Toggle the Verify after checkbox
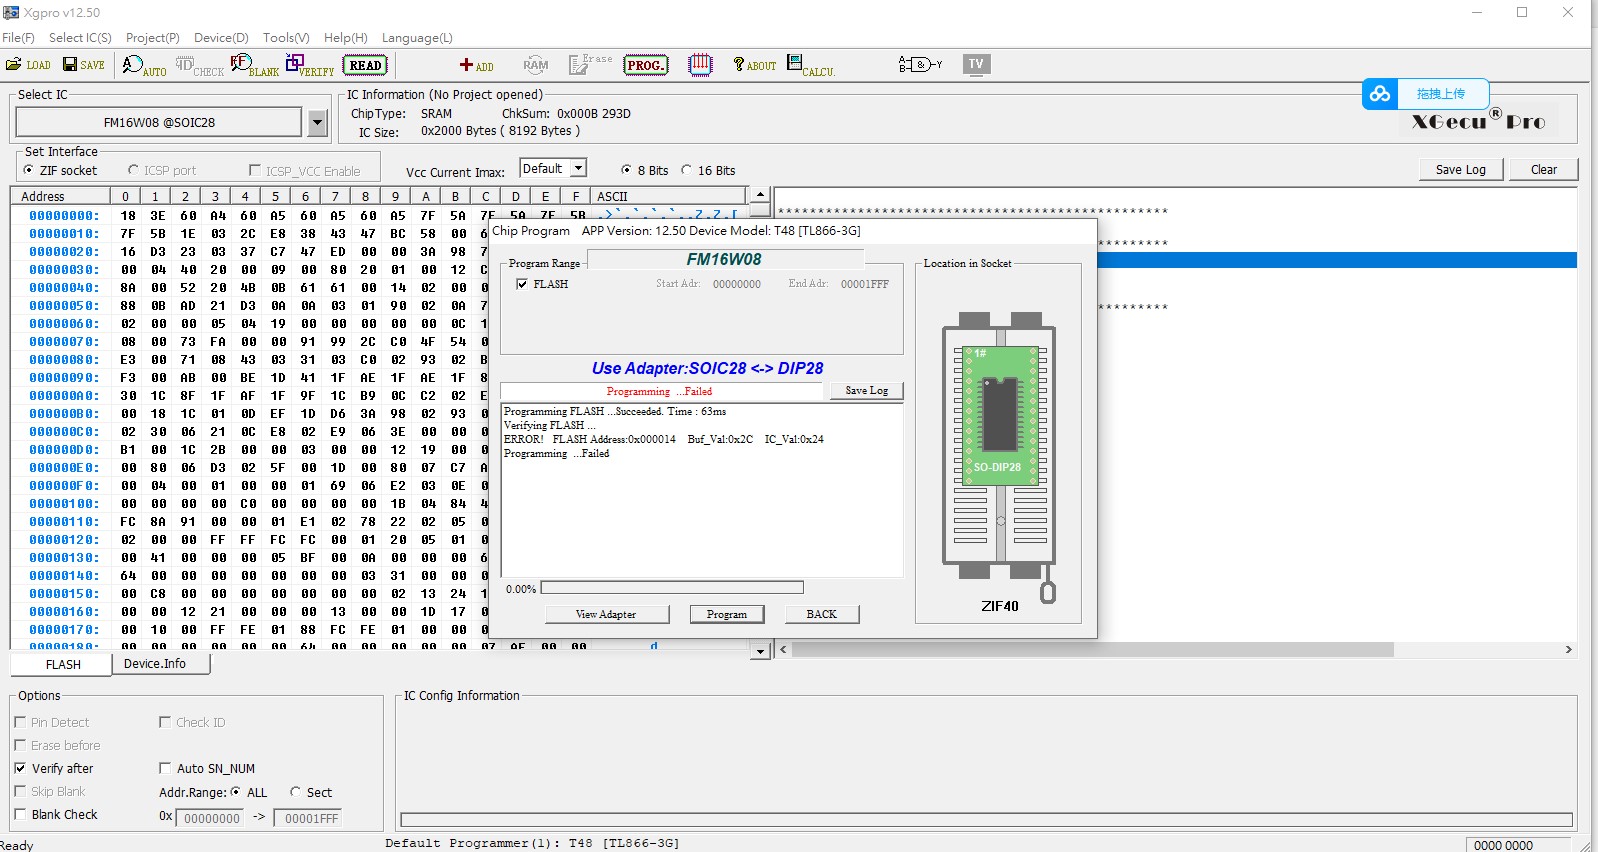Image resolution: width=1598 pixels, height=852 pixels. point(20,768)
